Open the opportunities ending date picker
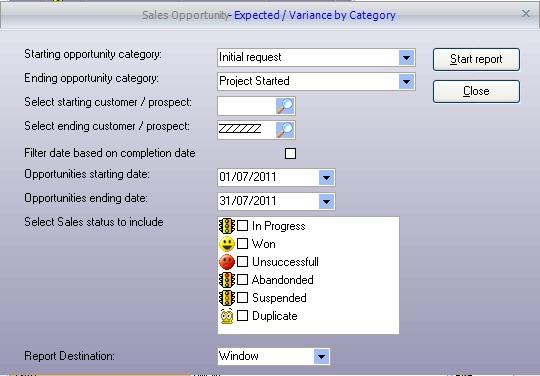This screenshot has width=540, height=376. point(326,201)
